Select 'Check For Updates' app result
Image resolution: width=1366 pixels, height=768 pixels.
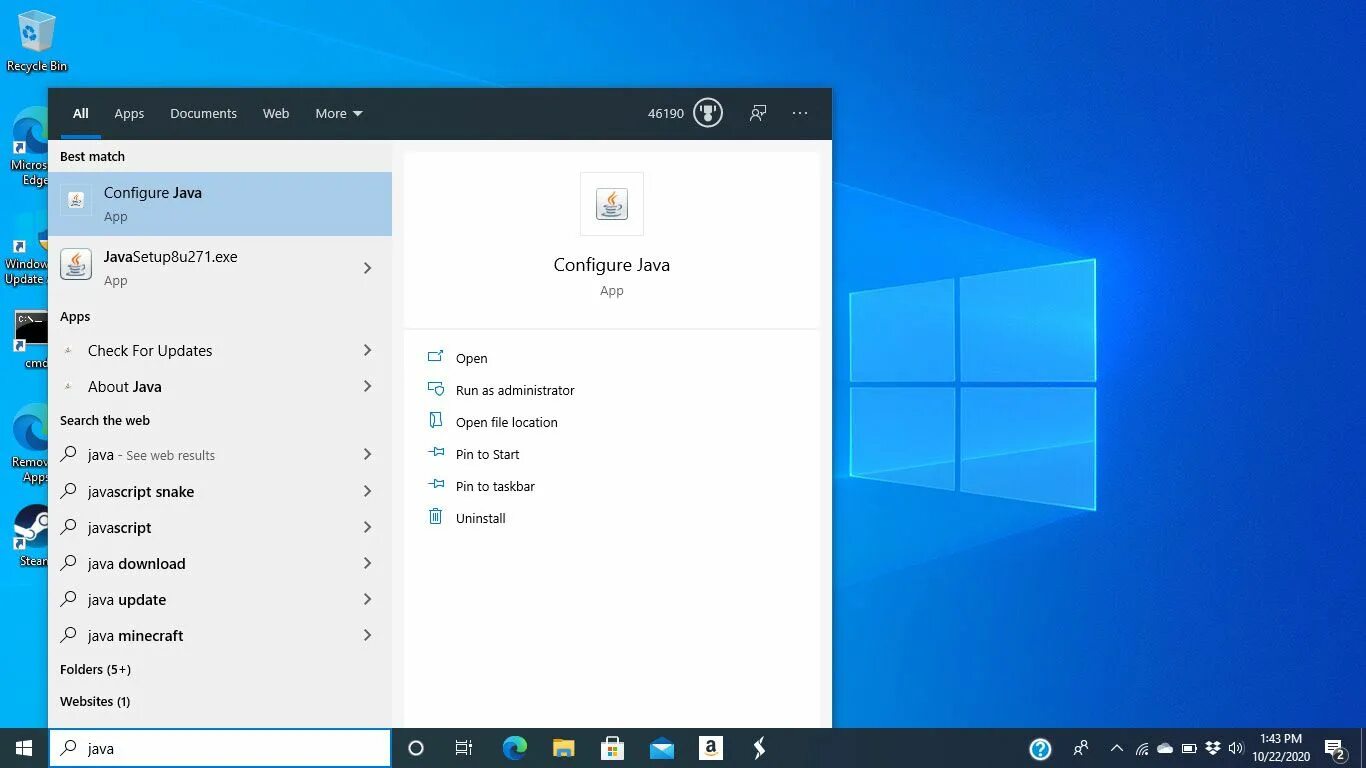click(x=150, y=350)
